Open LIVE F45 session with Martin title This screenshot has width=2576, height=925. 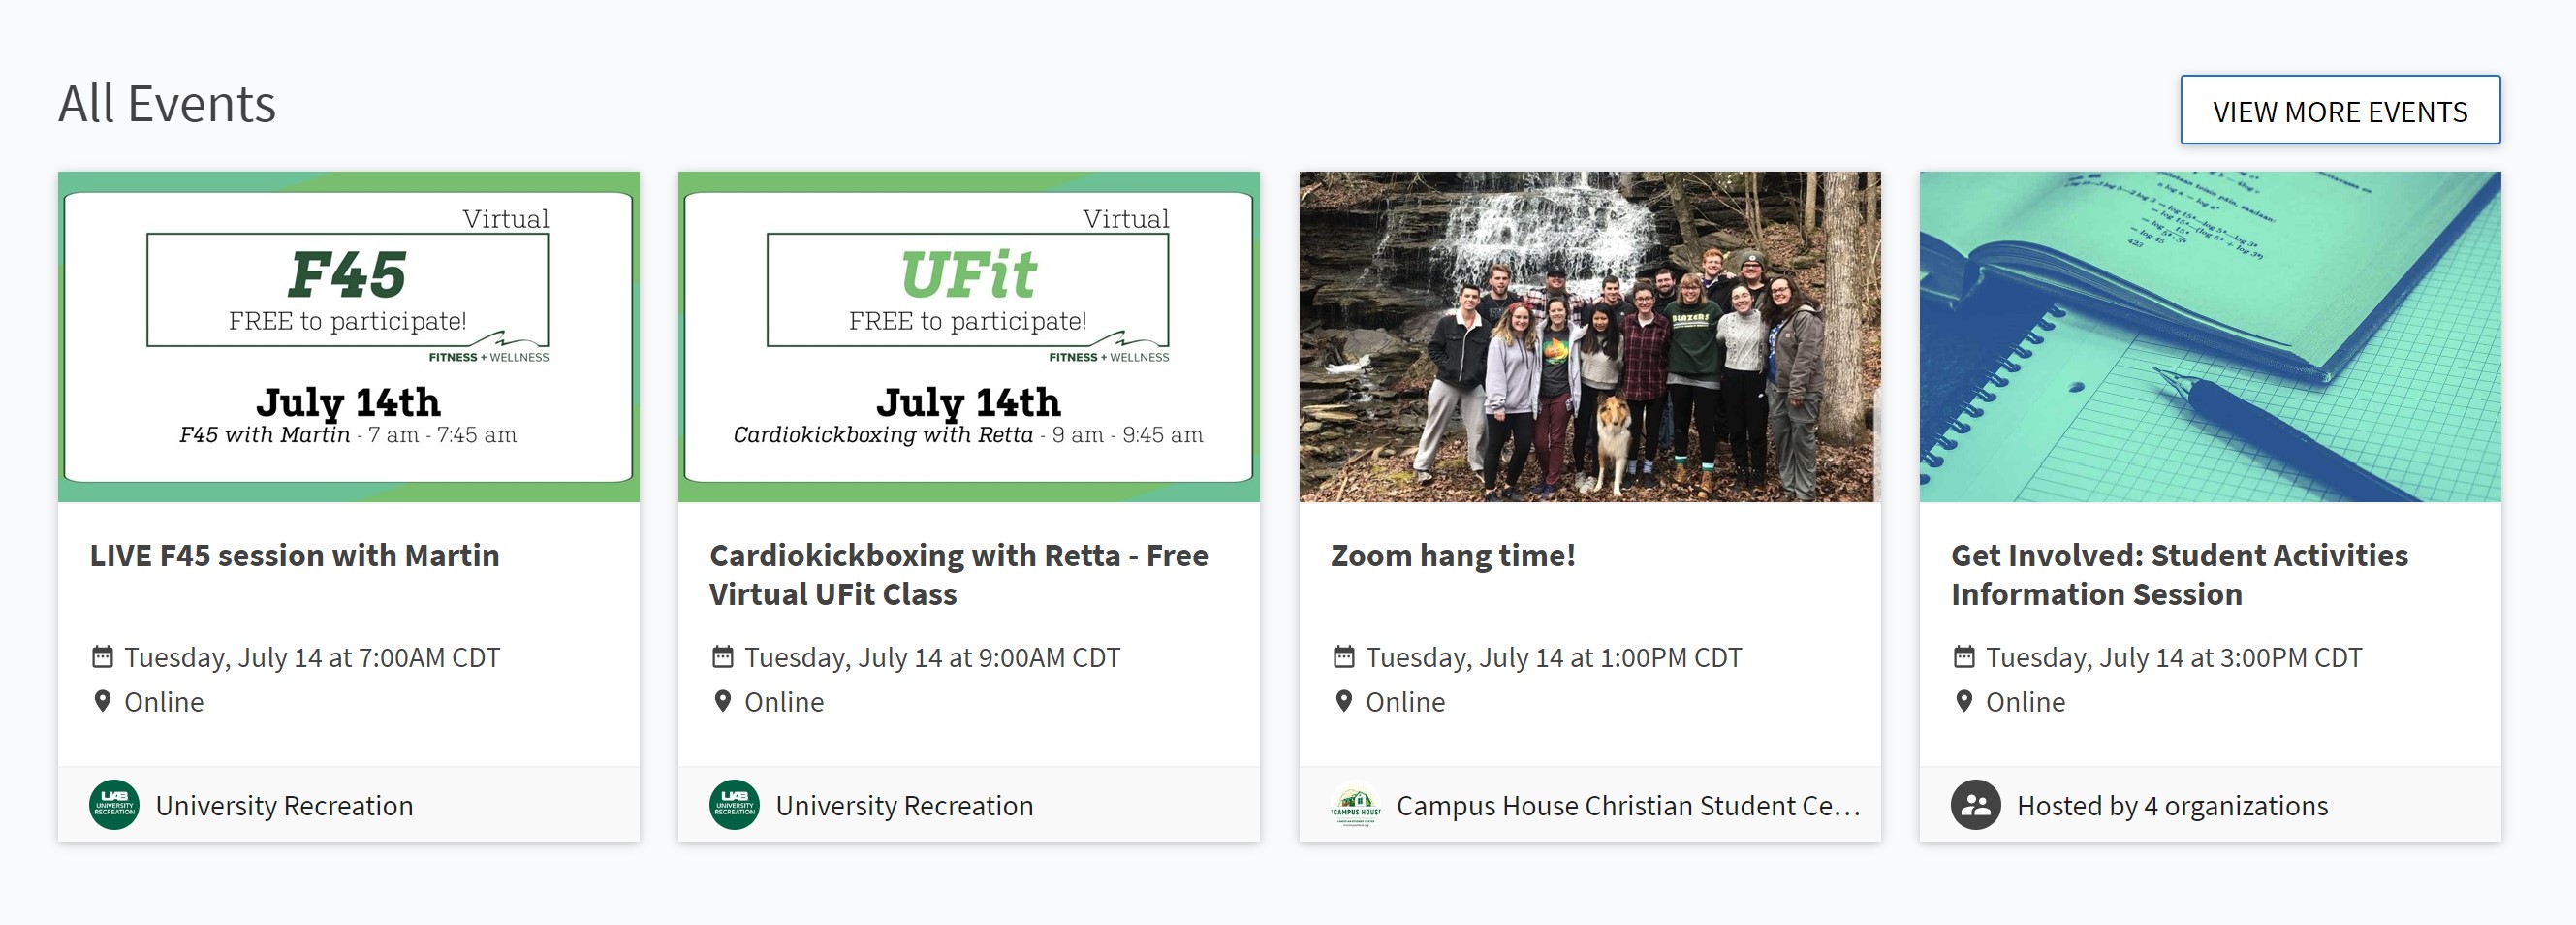point(294,556)
